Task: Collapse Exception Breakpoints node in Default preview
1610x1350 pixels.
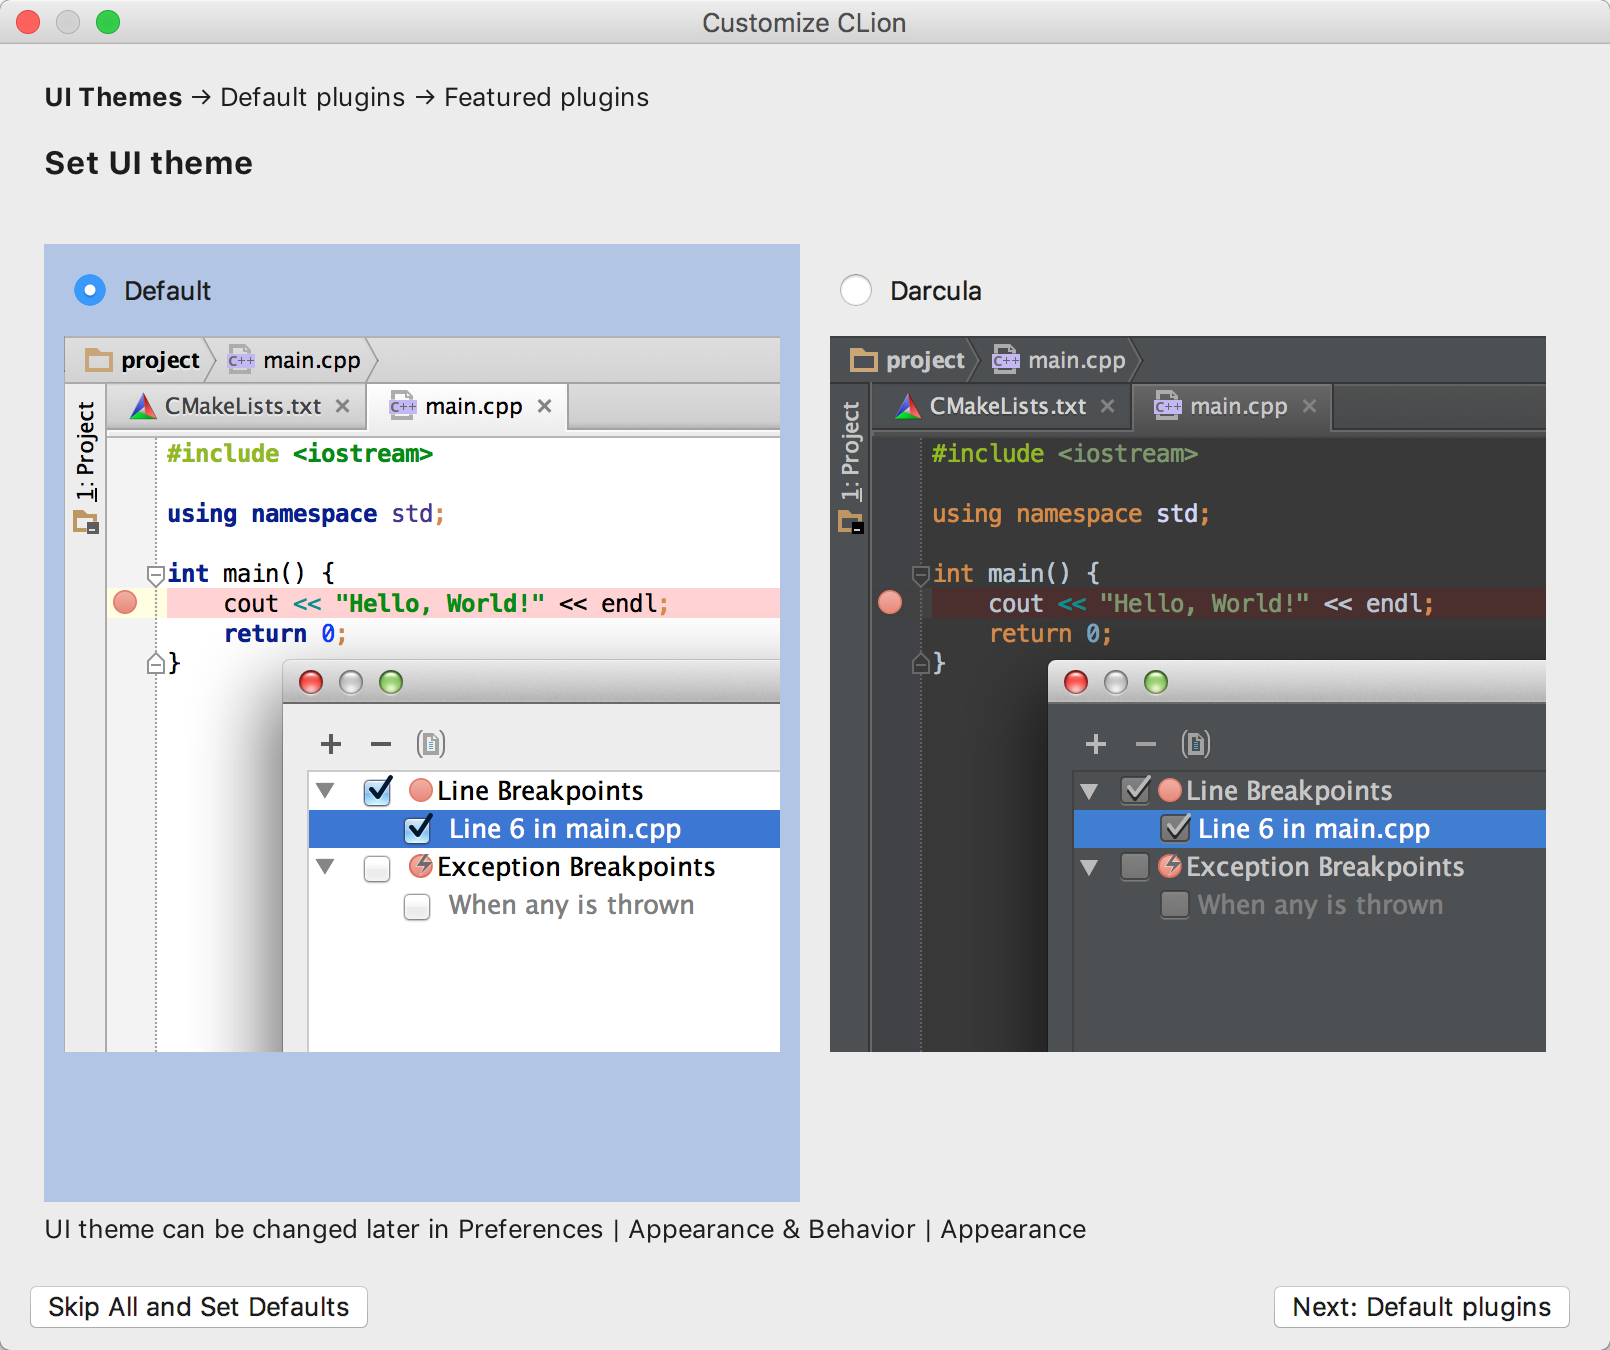Action: [325, 866]
